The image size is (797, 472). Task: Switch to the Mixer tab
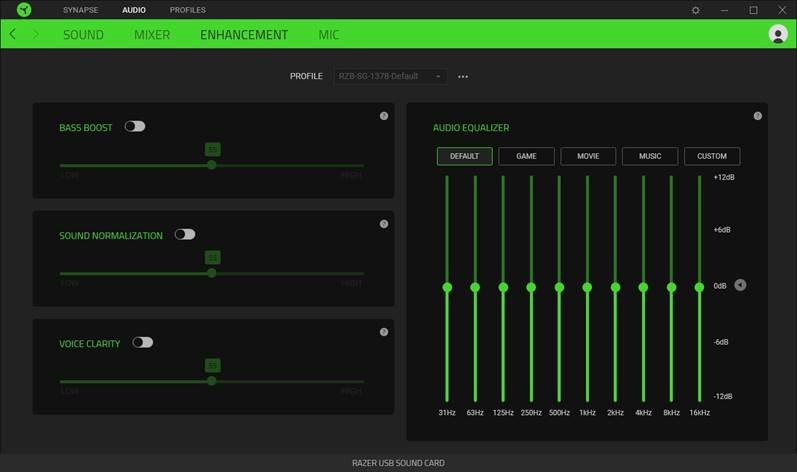152,35
